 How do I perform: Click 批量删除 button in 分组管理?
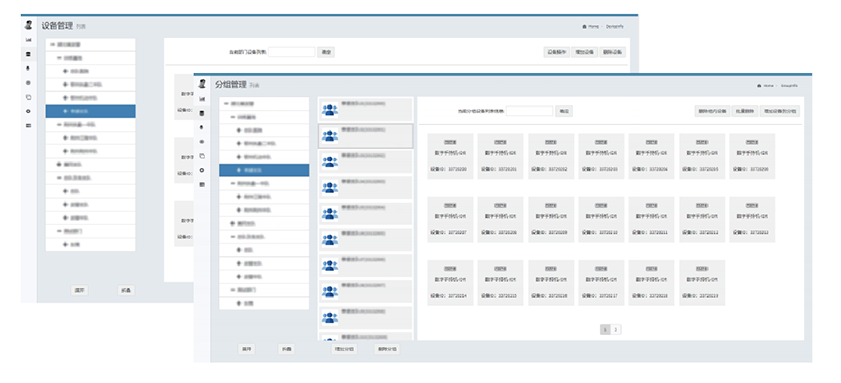click(745, 111)
